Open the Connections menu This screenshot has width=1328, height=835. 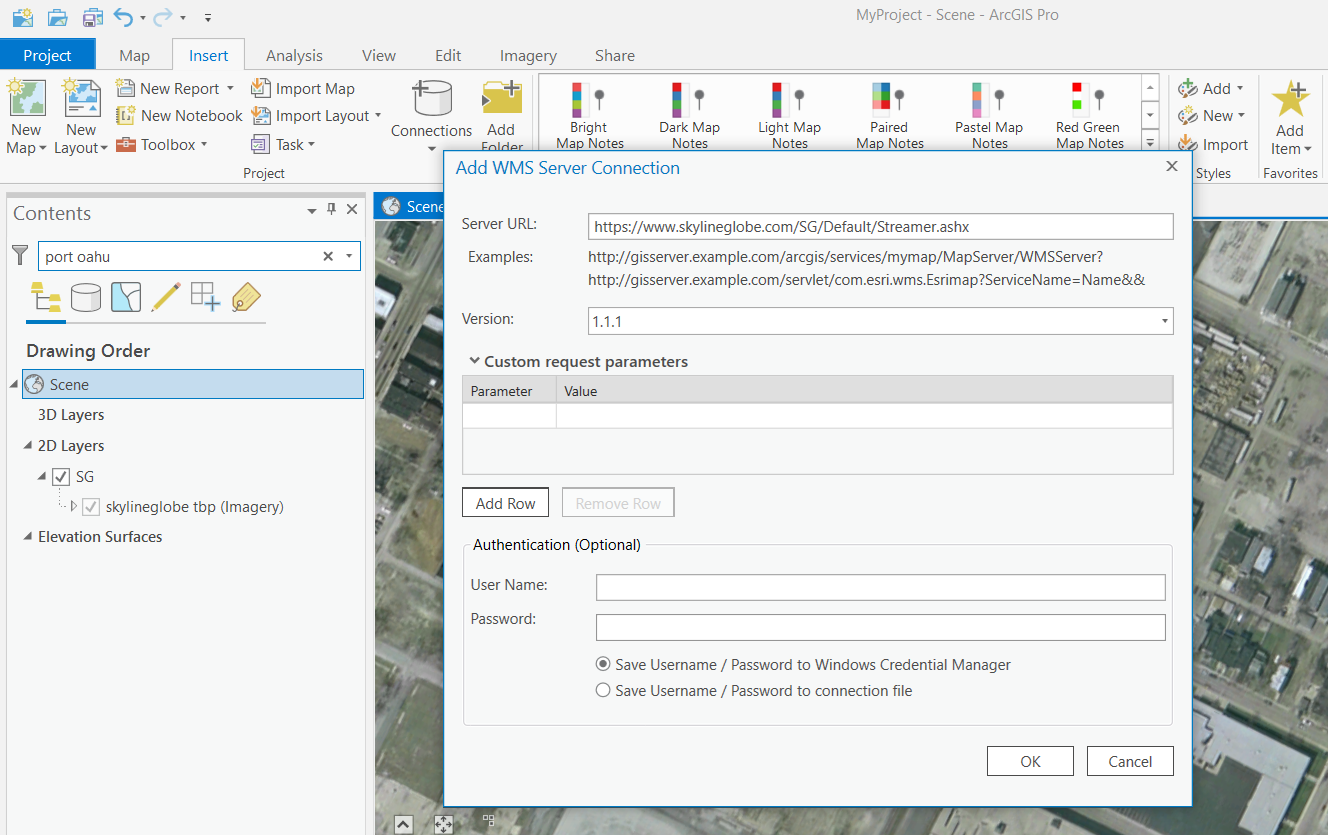431,115
